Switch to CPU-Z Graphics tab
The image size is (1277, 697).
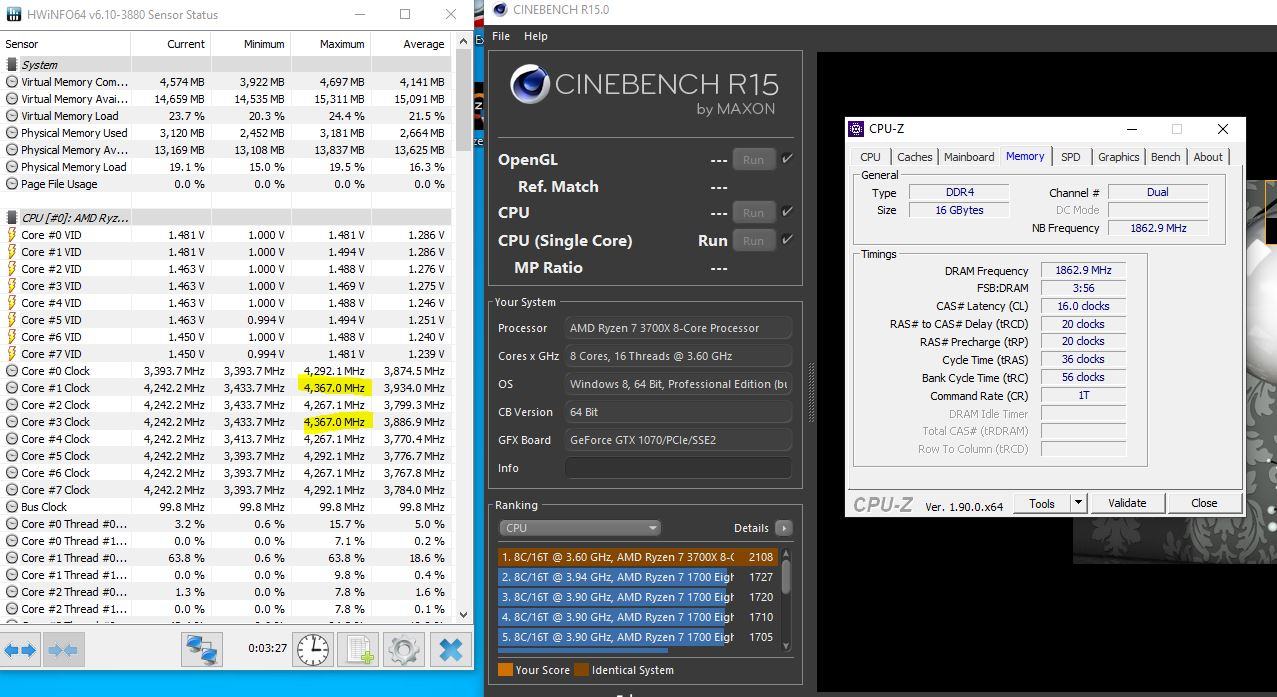coord(1118,157)
